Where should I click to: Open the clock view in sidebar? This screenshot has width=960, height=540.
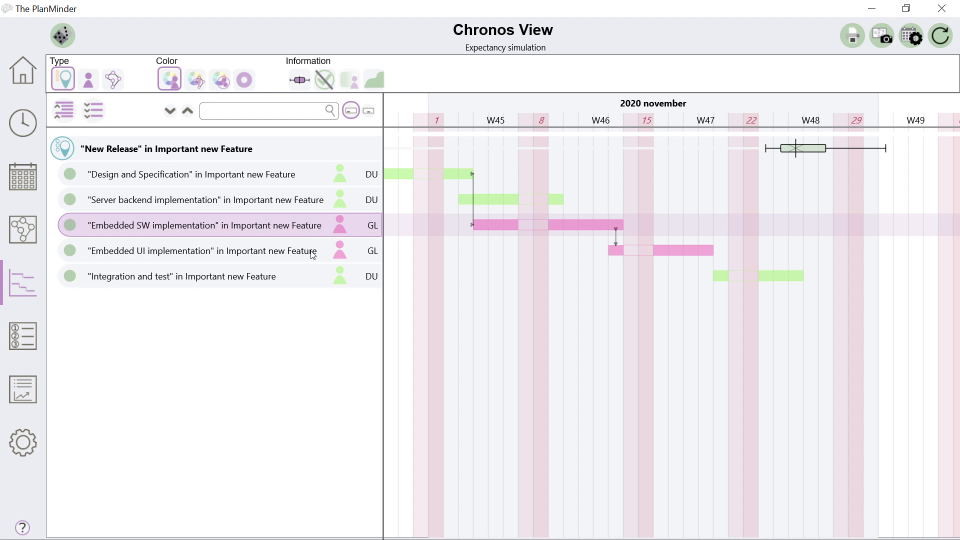[x=22, y=123]
